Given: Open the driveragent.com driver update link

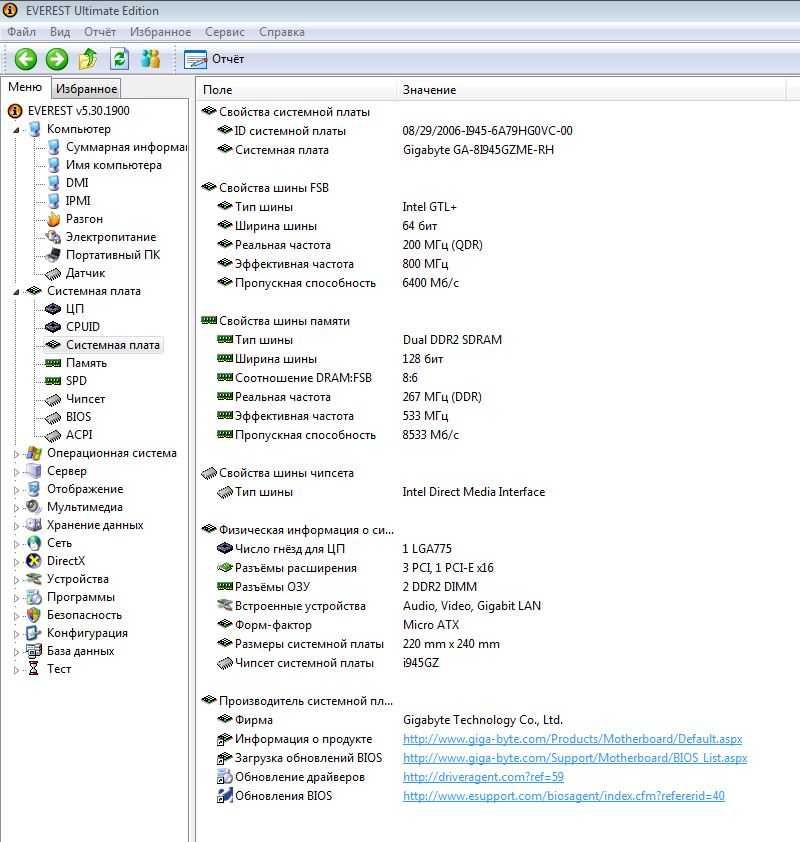Looking at the screenshot, I should pyautogui.click(x=483, y=777).
